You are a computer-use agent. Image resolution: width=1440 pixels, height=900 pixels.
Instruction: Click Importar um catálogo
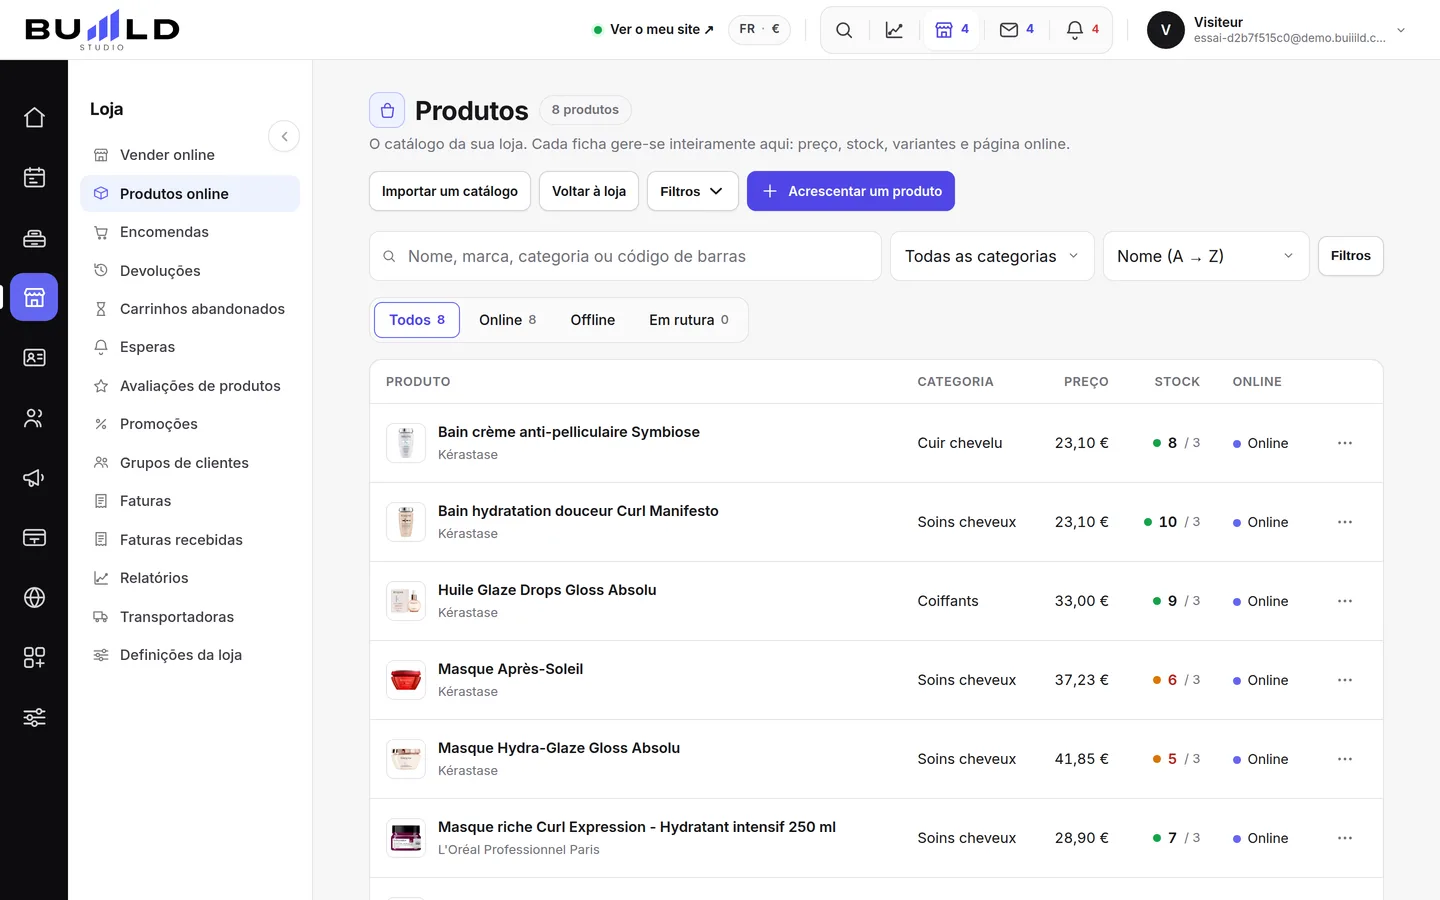click(x=450, y=191)
